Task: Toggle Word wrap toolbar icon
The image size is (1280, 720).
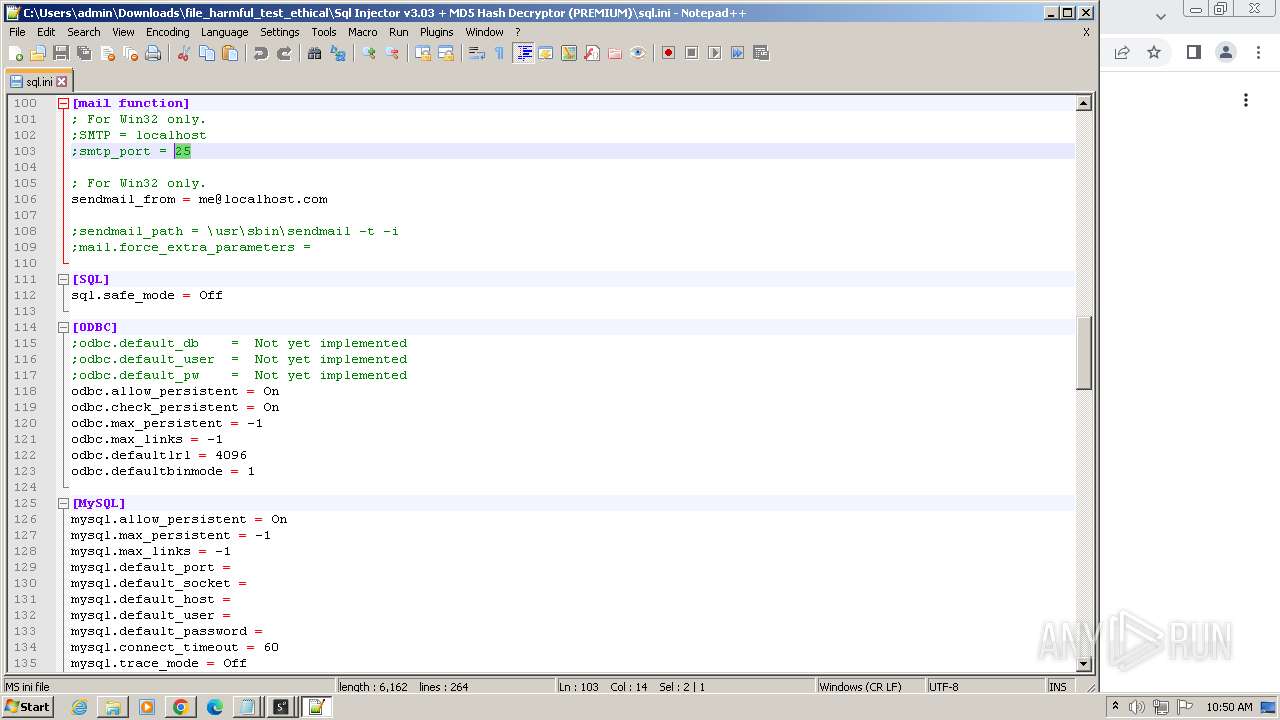Action: (x=477, y=53)
